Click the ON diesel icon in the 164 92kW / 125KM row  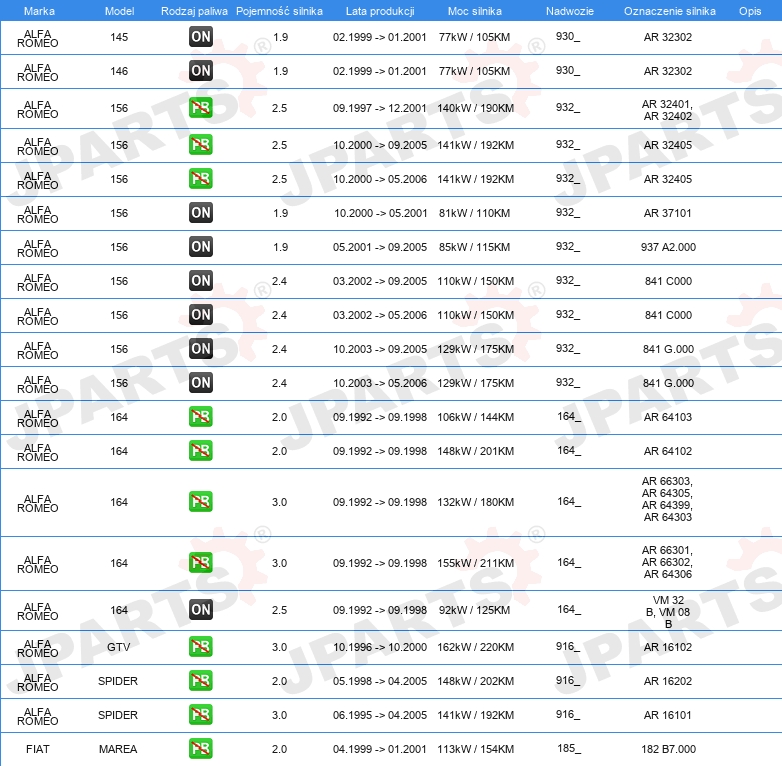click(201, 609)
